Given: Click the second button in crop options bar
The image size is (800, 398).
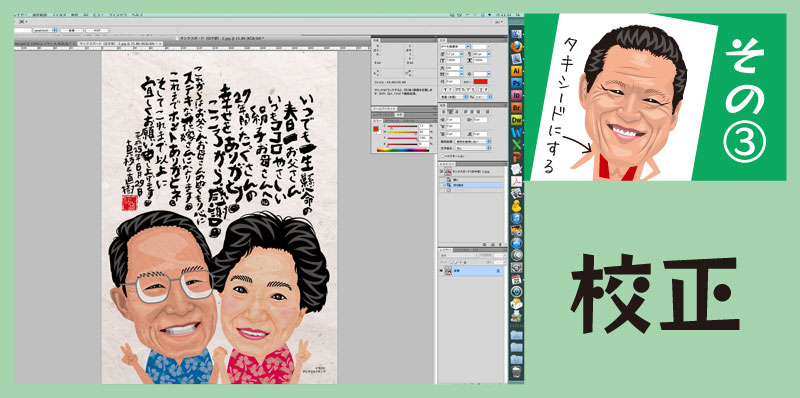Looking at the screenshot, I should pos(96,31).
